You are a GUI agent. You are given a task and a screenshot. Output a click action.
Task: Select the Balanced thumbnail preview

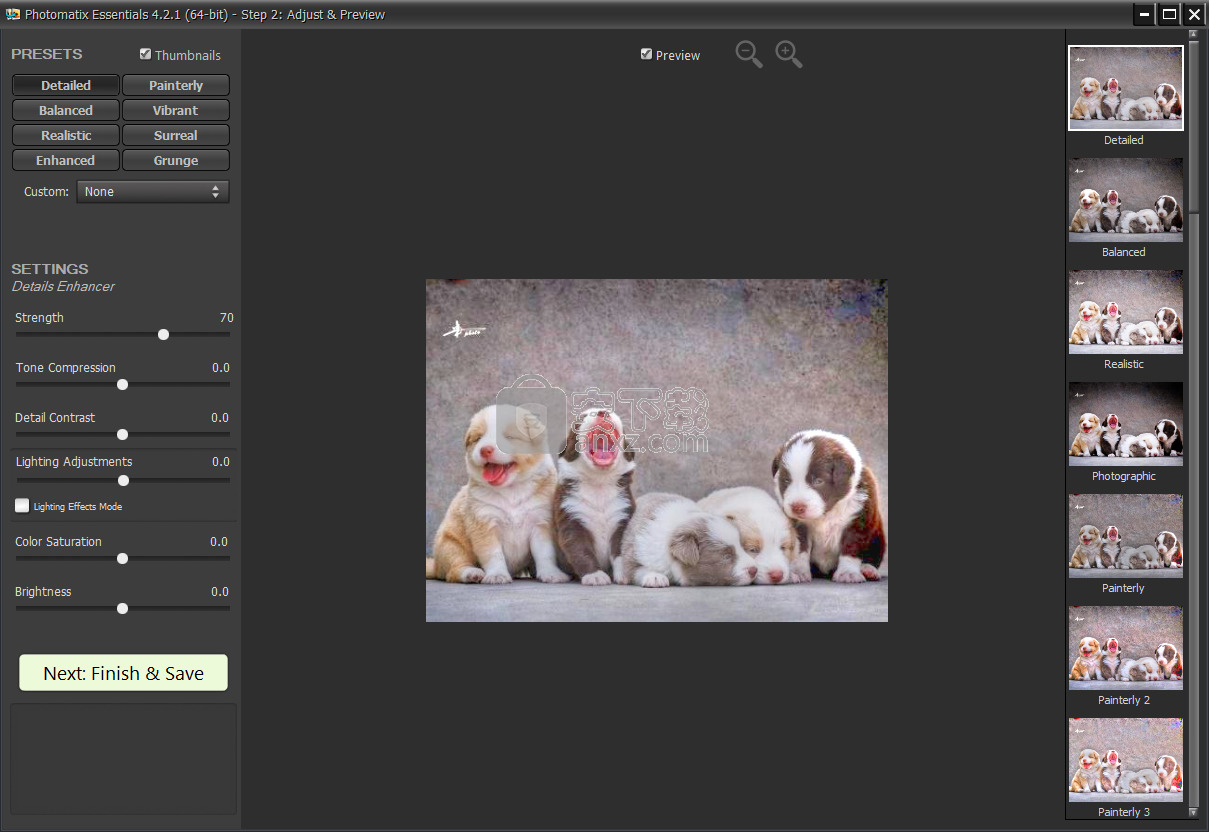coord(1126,200)
